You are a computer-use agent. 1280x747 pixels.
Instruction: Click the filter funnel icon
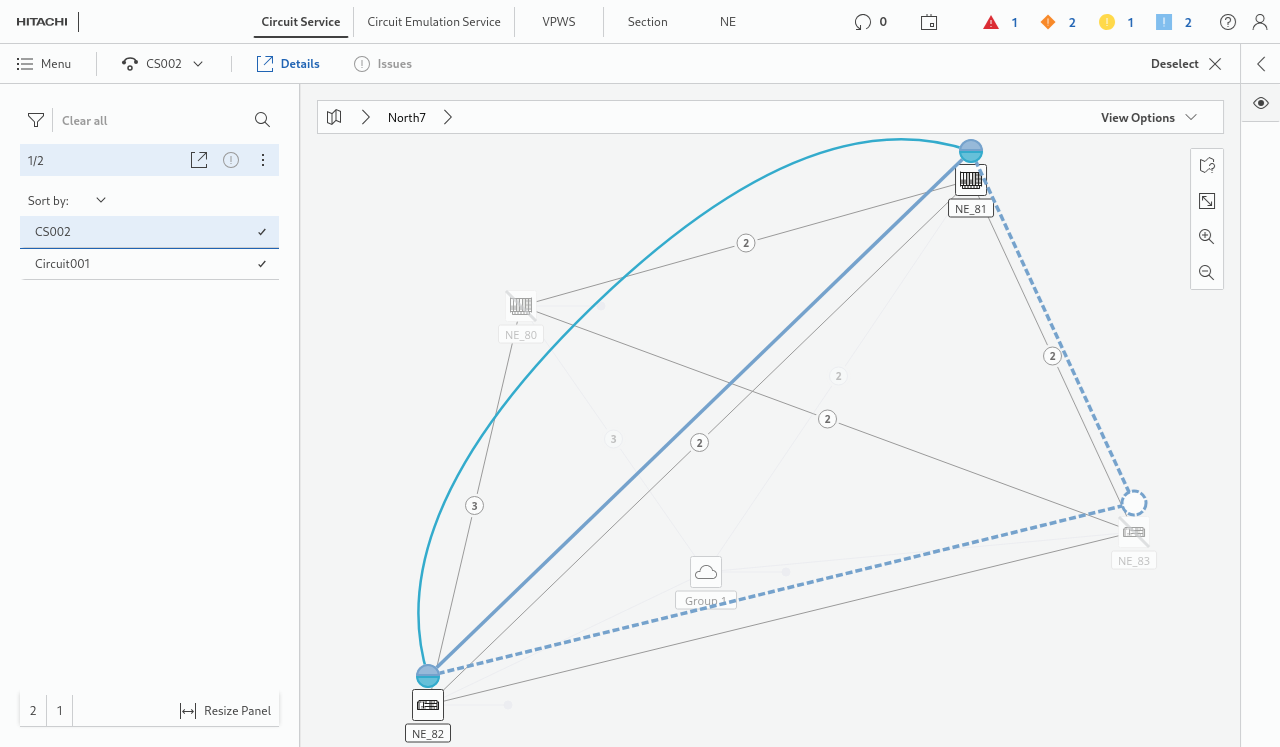[x=36, y=120]
